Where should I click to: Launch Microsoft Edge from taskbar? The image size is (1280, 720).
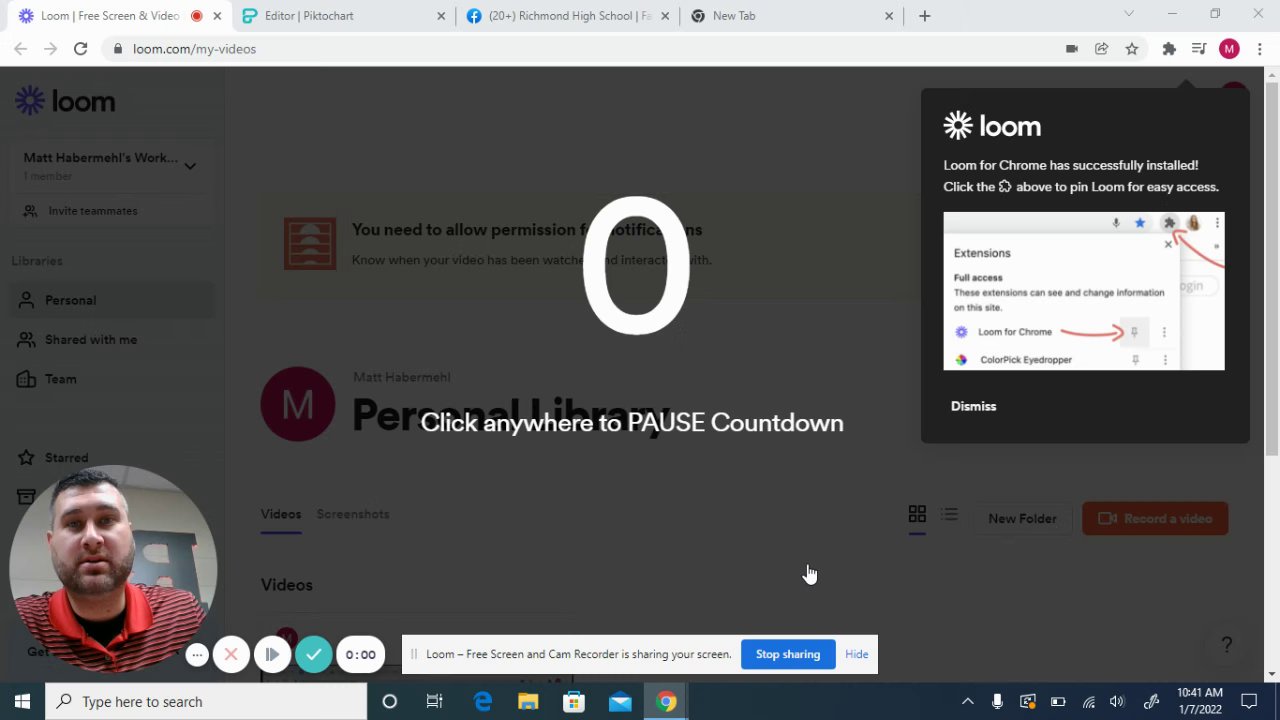click(x=482, y=701)
